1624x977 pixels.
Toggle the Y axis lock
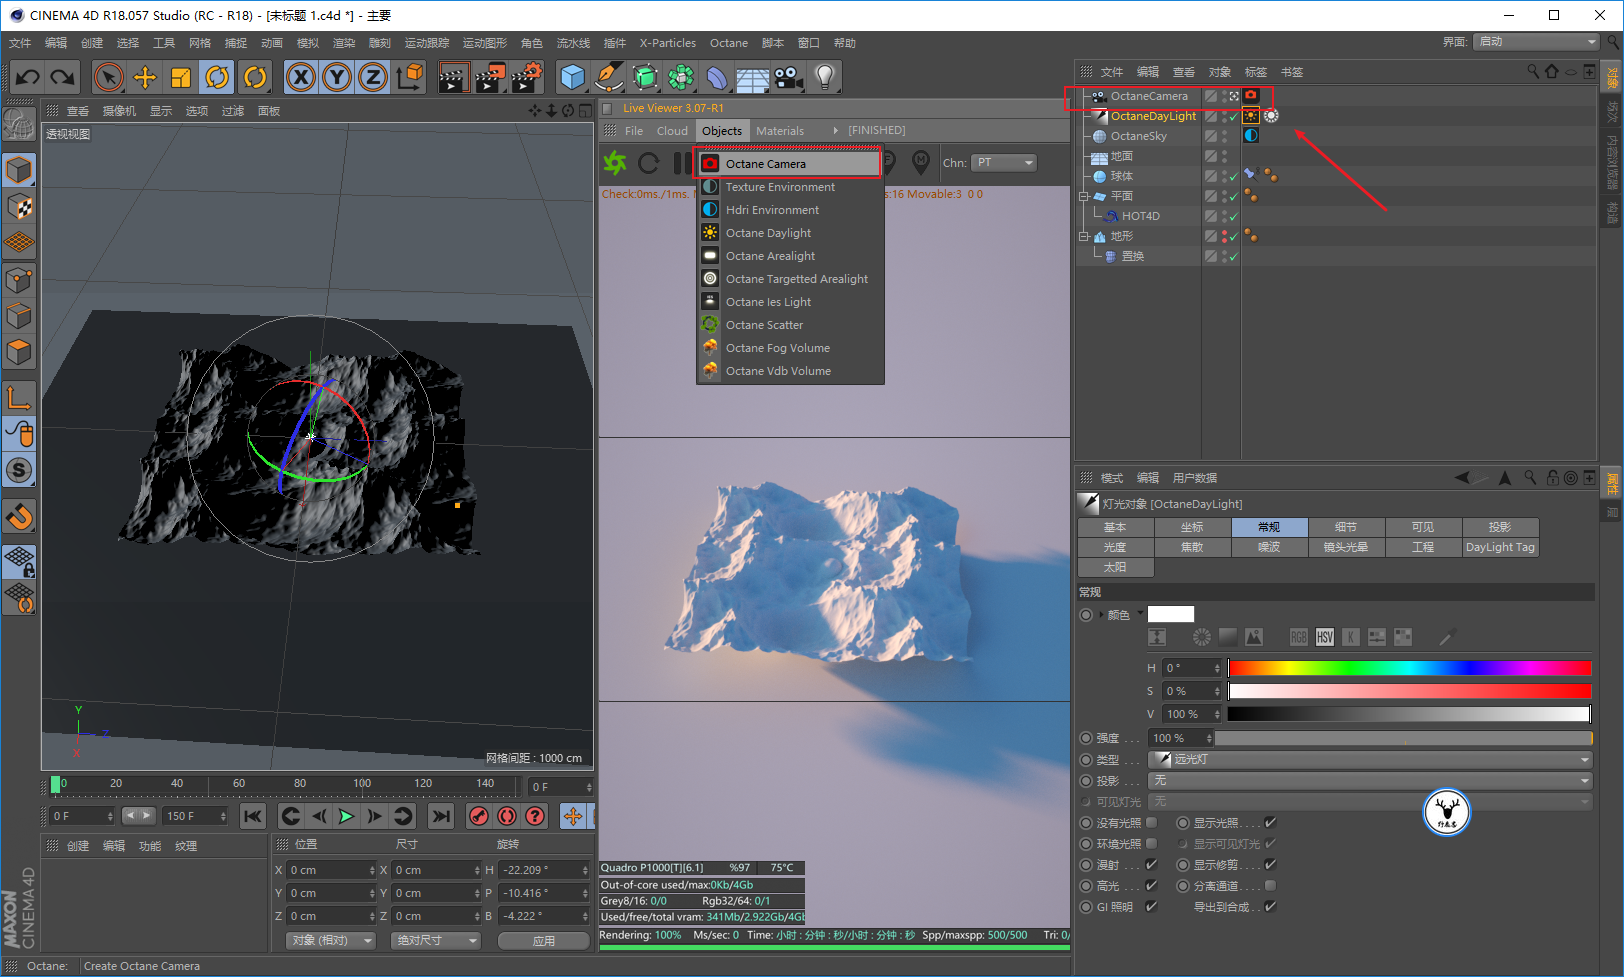(x=337, y=77)
